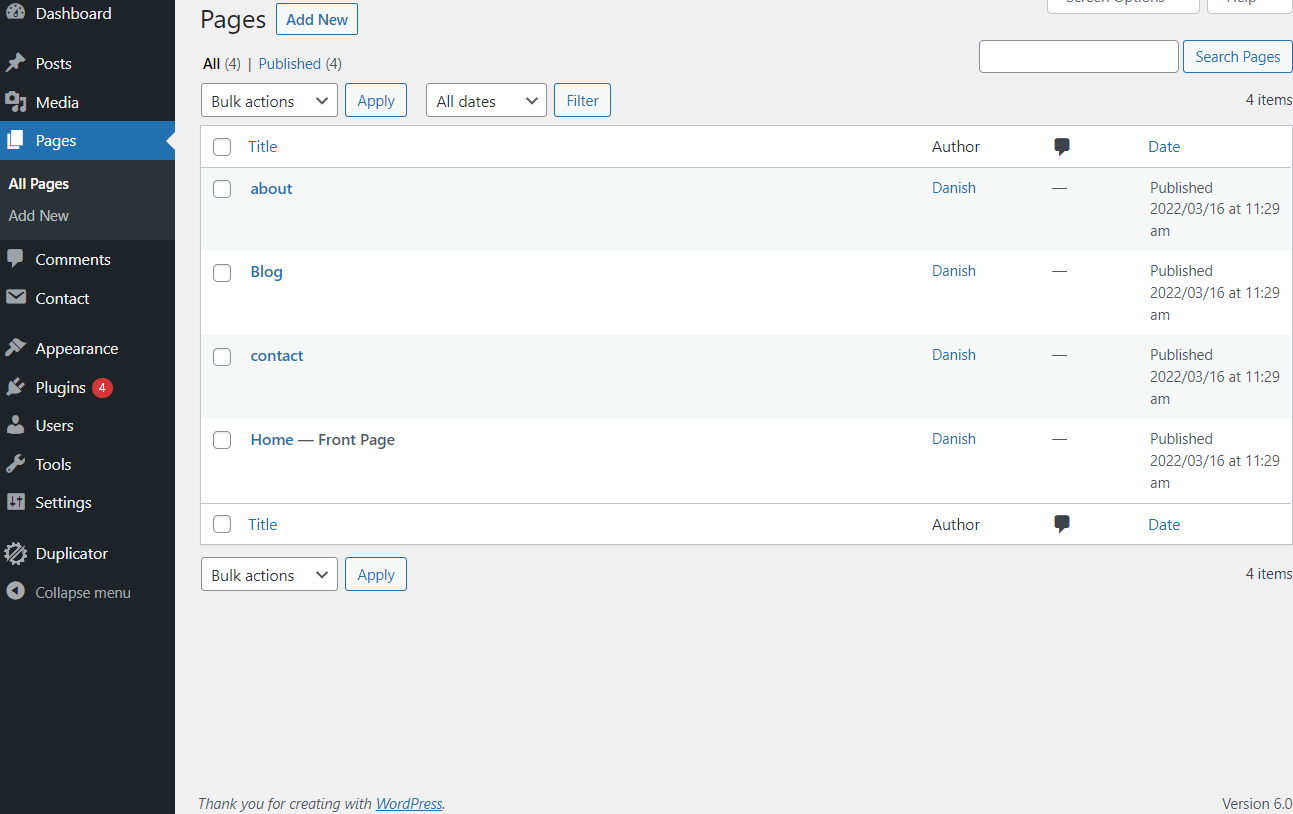This screenshot has width=1293, height=814.
Task: Click the Dashboard gauge icon
Action: pos(15,13)
